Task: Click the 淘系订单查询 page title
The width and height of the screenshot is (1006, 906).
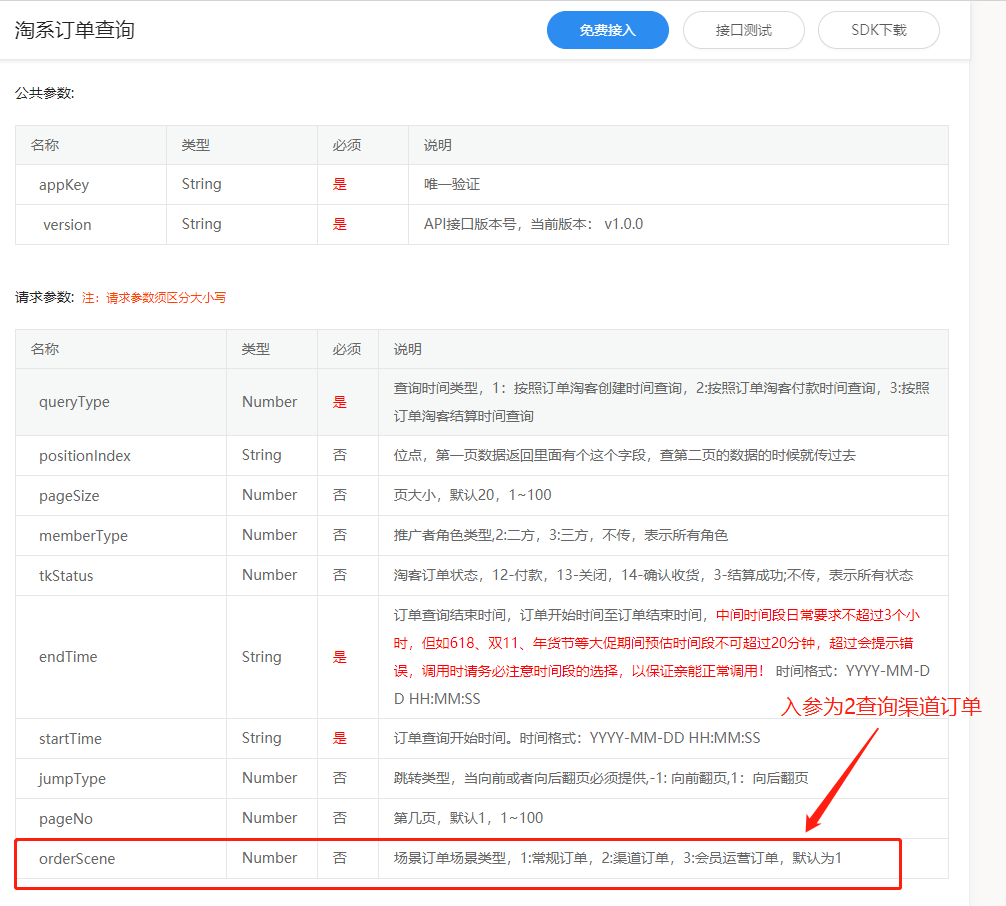Action: pyautogui.click(x=75, y=30)
